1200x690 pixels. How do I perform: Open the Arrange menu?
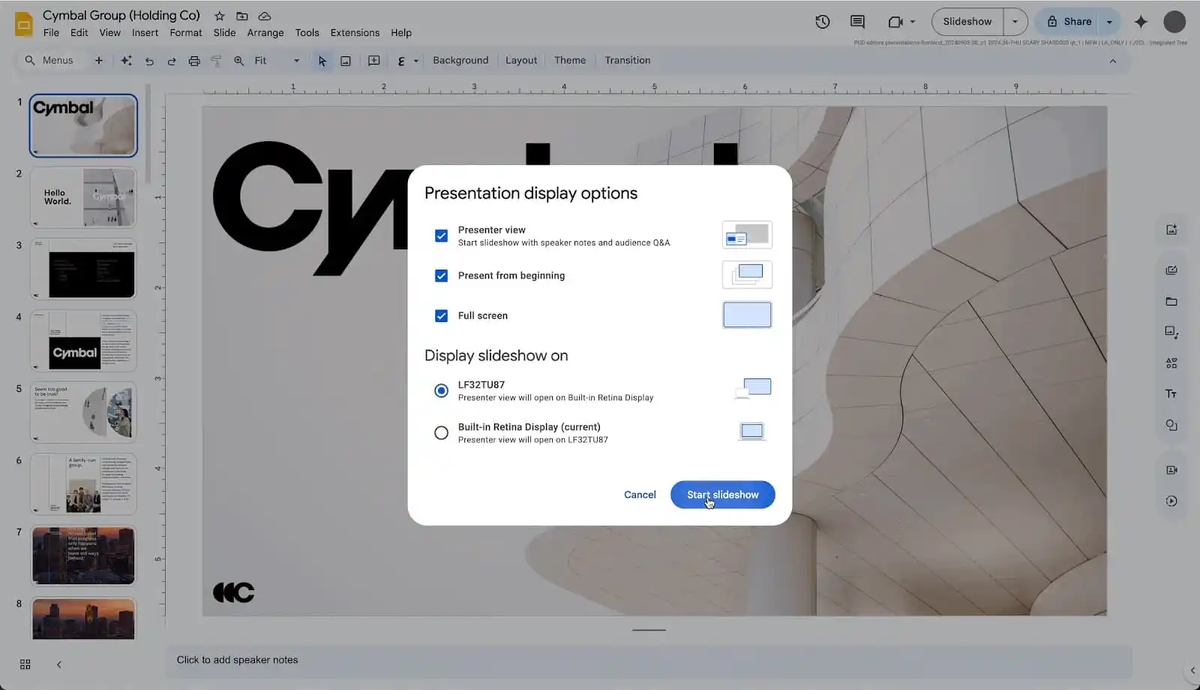coord(265,33)
